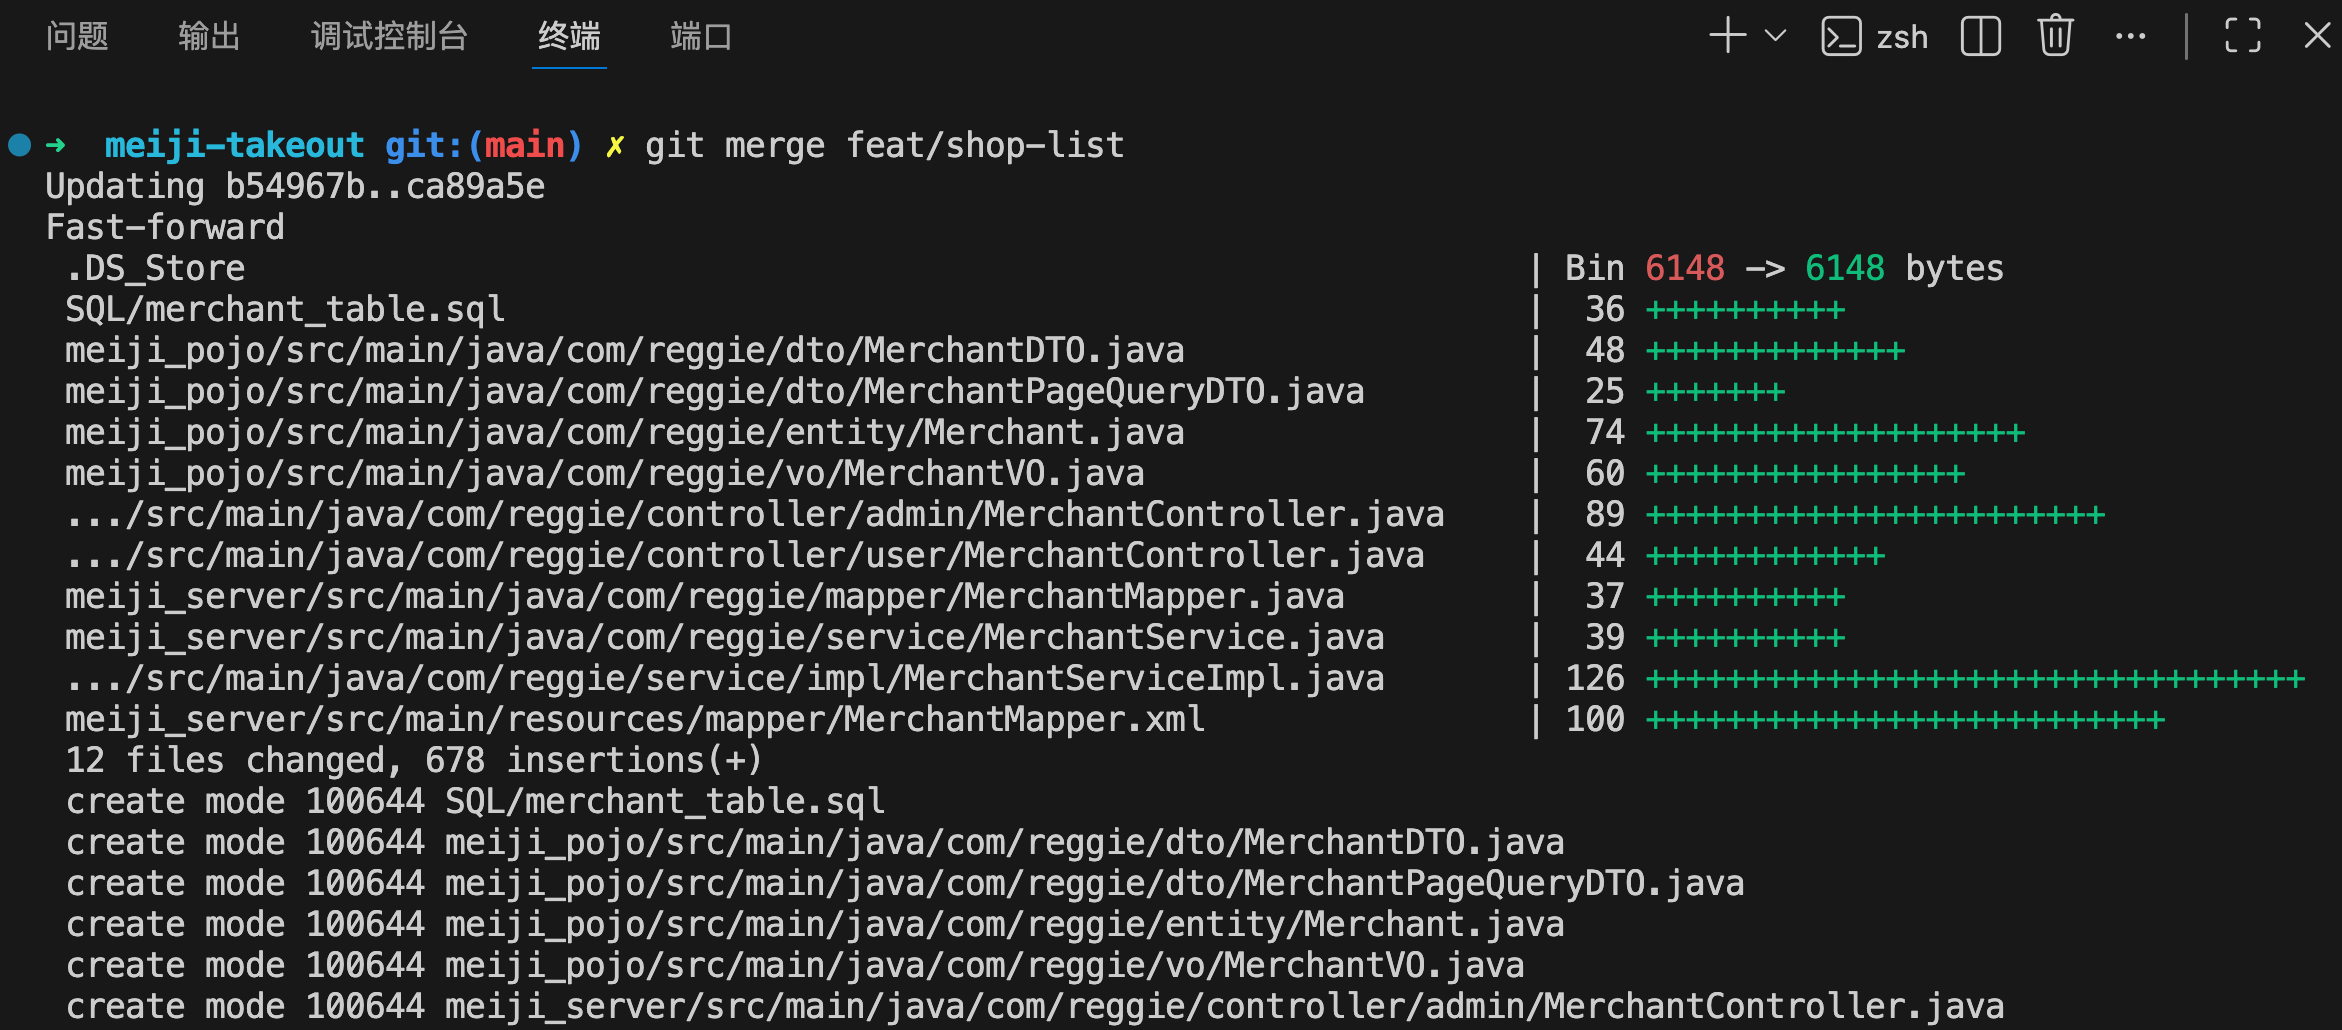Select the 调试控制台 tab

(x=389, y=37)
